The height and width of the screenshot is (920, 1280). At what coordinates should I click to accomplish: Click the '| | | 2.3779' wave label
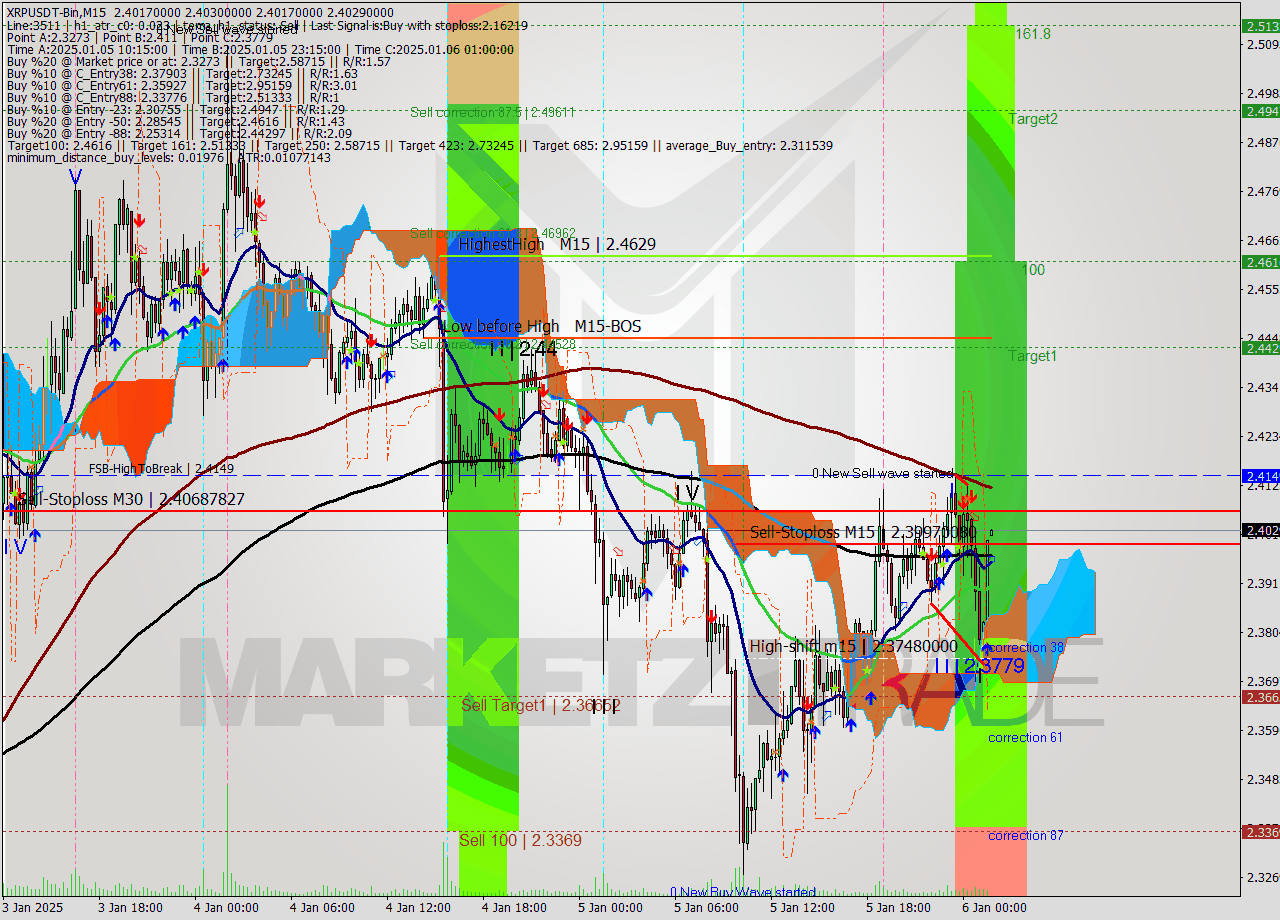click(x=980, y=665)
